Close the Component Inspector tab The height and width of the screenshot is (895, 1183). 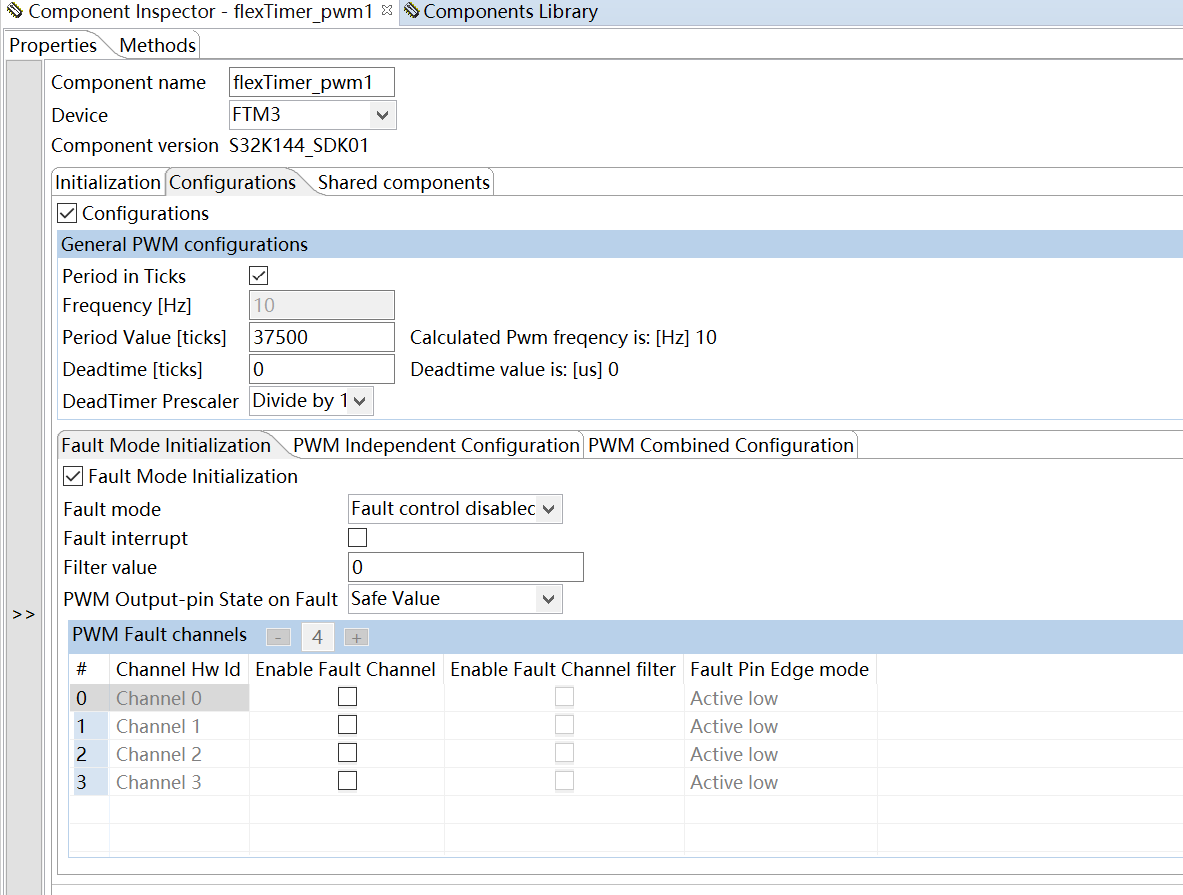click(x=387, y=10)
